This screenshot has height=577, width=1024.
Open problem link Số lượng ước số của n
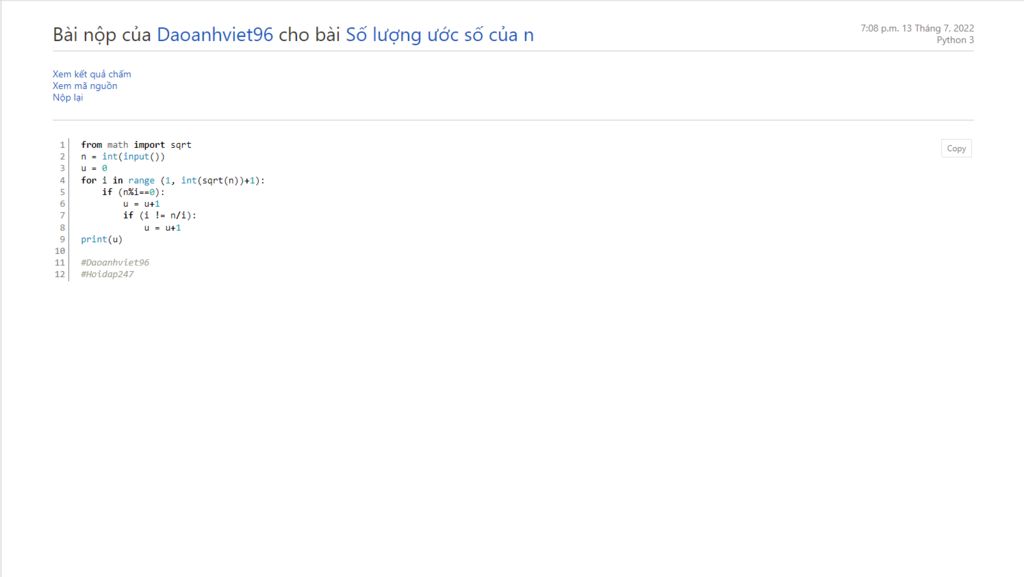tap(440, 35)
